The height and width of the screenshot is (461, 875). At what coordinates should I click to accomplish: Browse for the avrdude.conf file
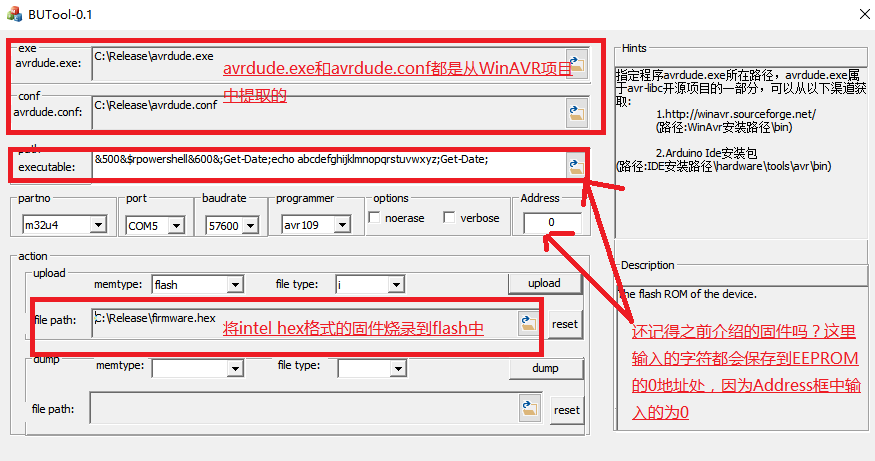click(577, 113)
